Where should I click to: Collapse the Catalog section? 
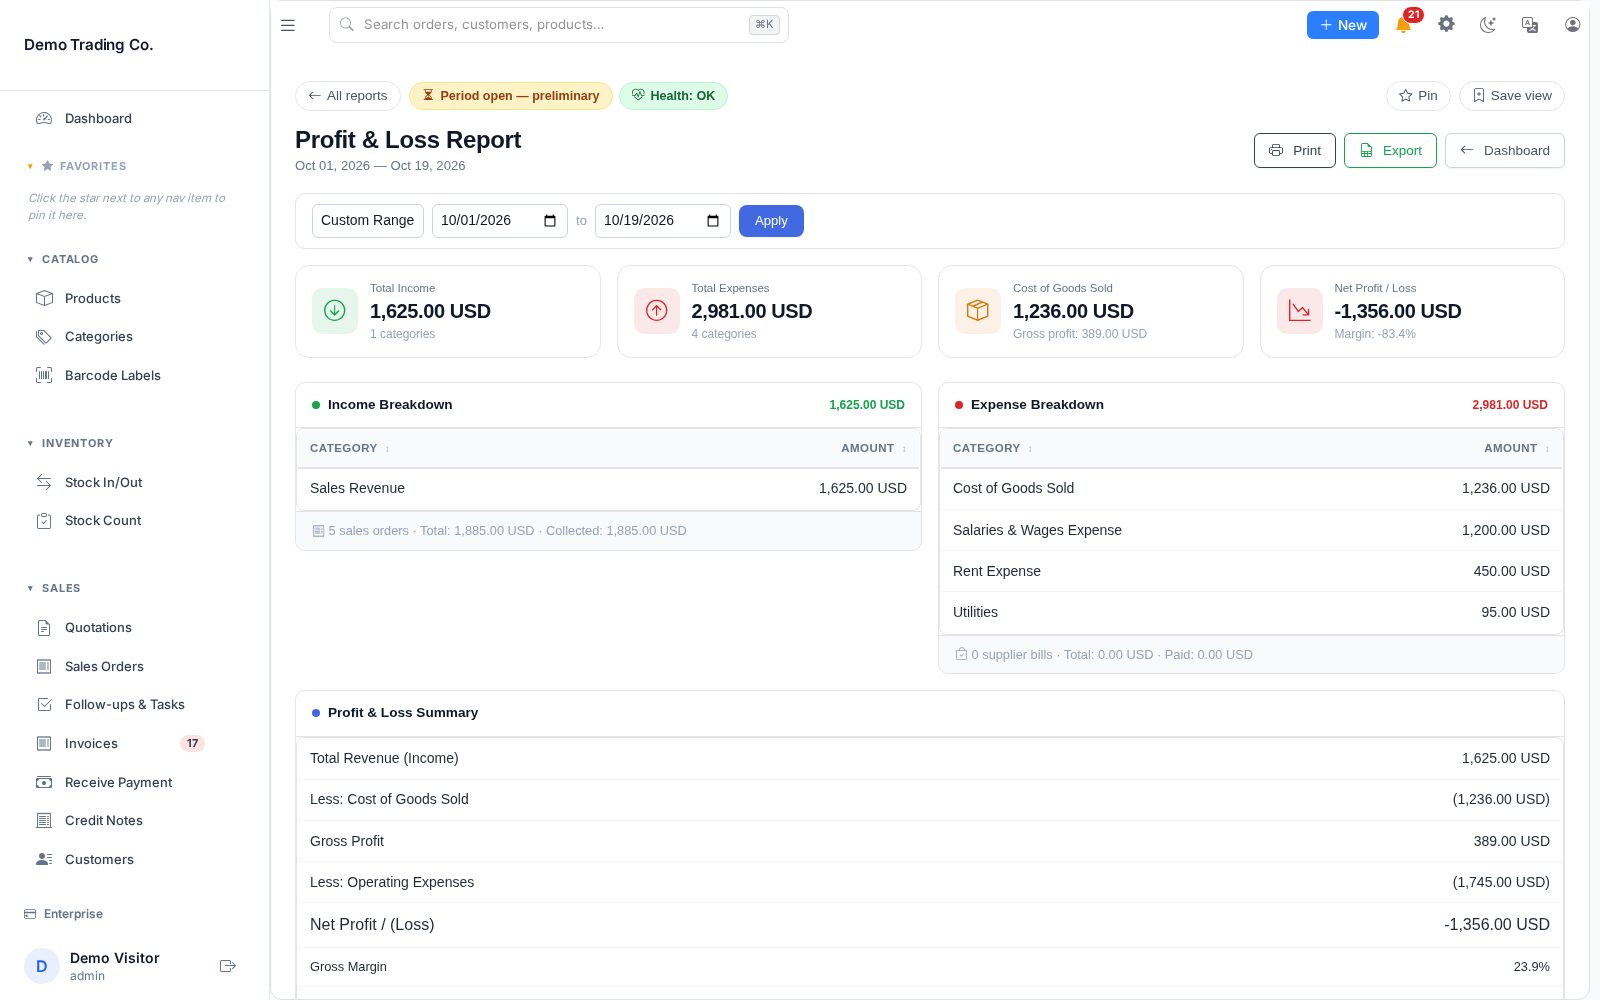(x=63, y=259)
